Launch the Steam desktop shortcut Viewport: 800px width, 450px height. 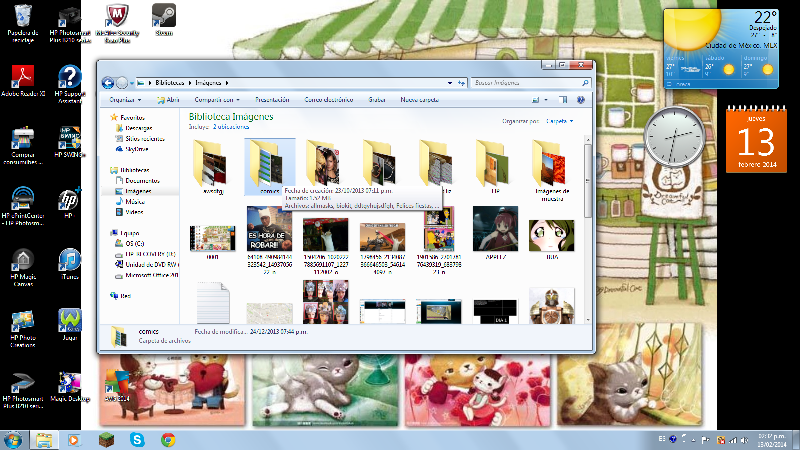[x=164, y=19]
